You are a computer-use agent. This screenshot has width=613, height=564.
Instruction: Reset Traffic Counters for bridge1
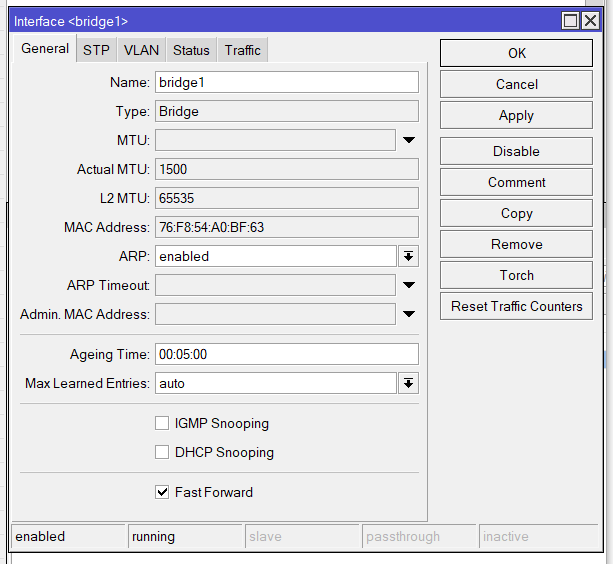click(x=516, y=306)
